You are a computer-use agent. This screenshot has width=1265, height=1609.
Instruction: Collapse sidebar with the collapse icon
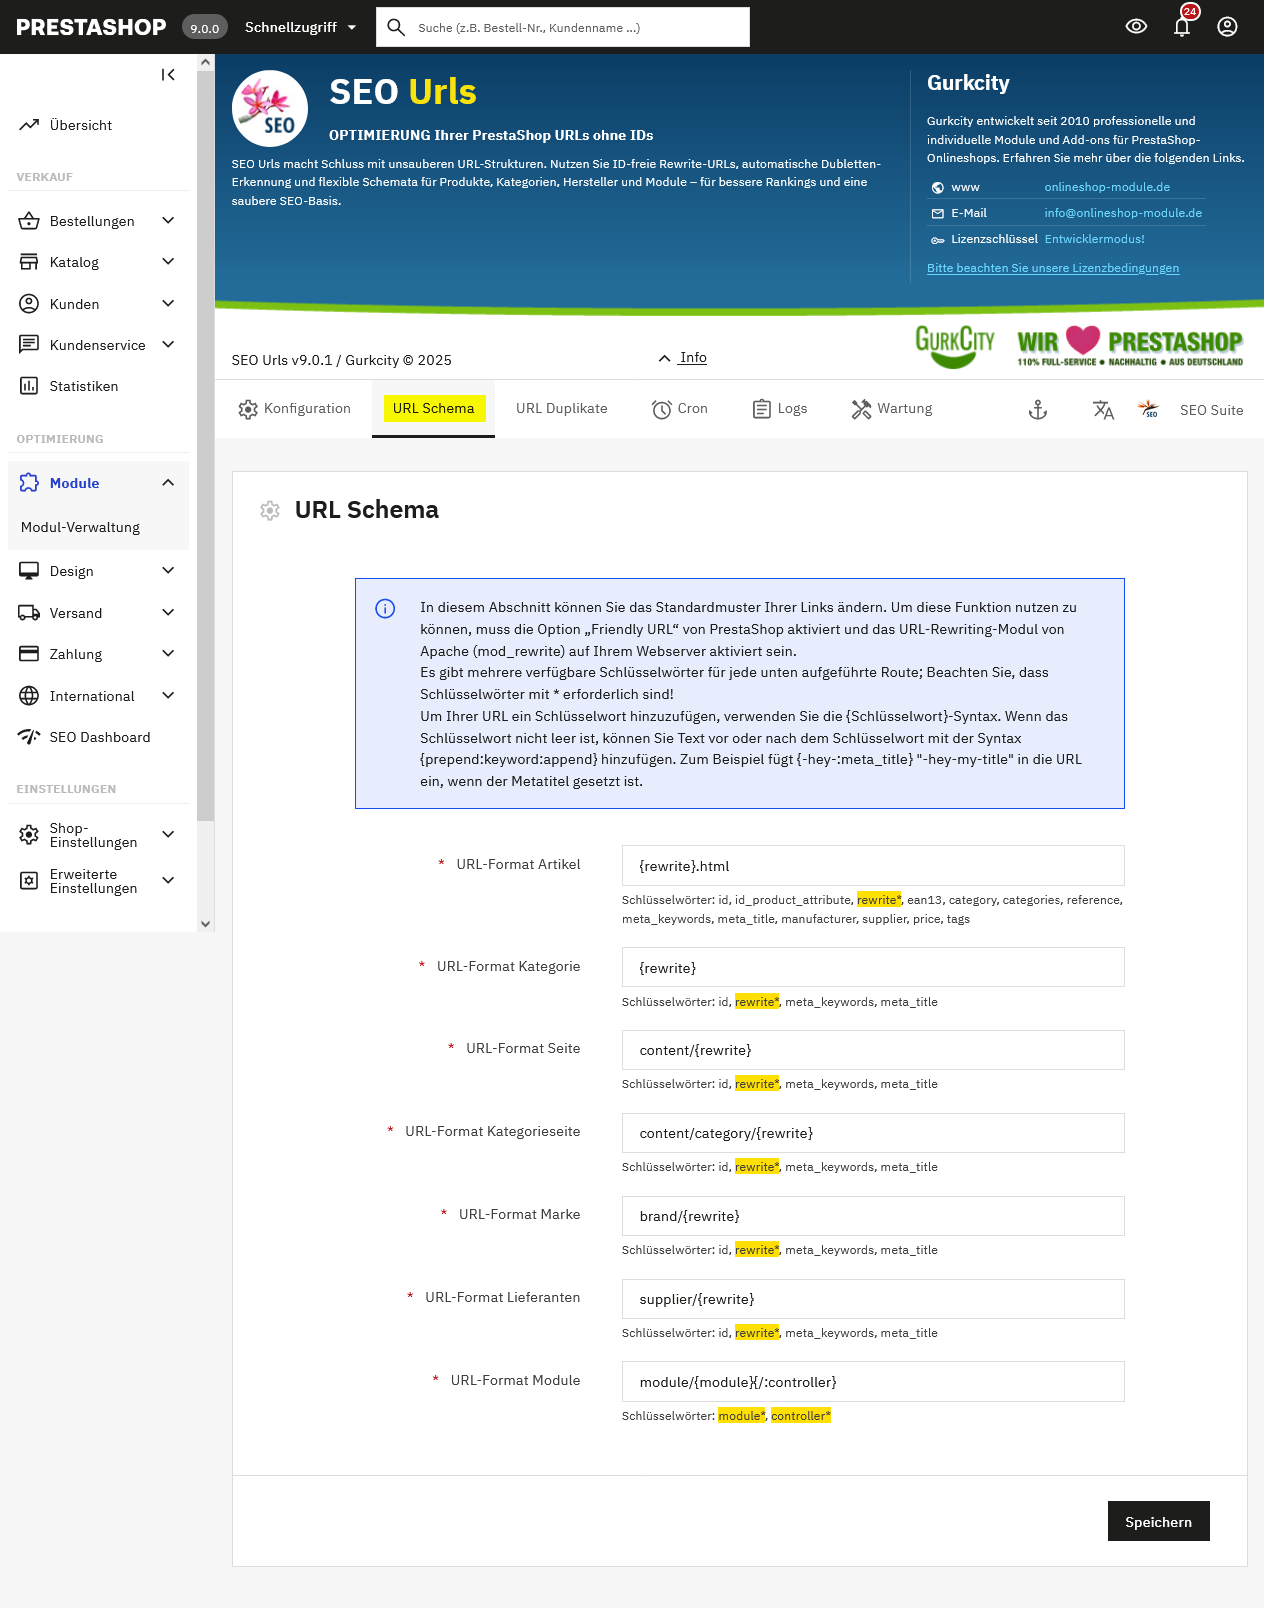pos(168,75)
